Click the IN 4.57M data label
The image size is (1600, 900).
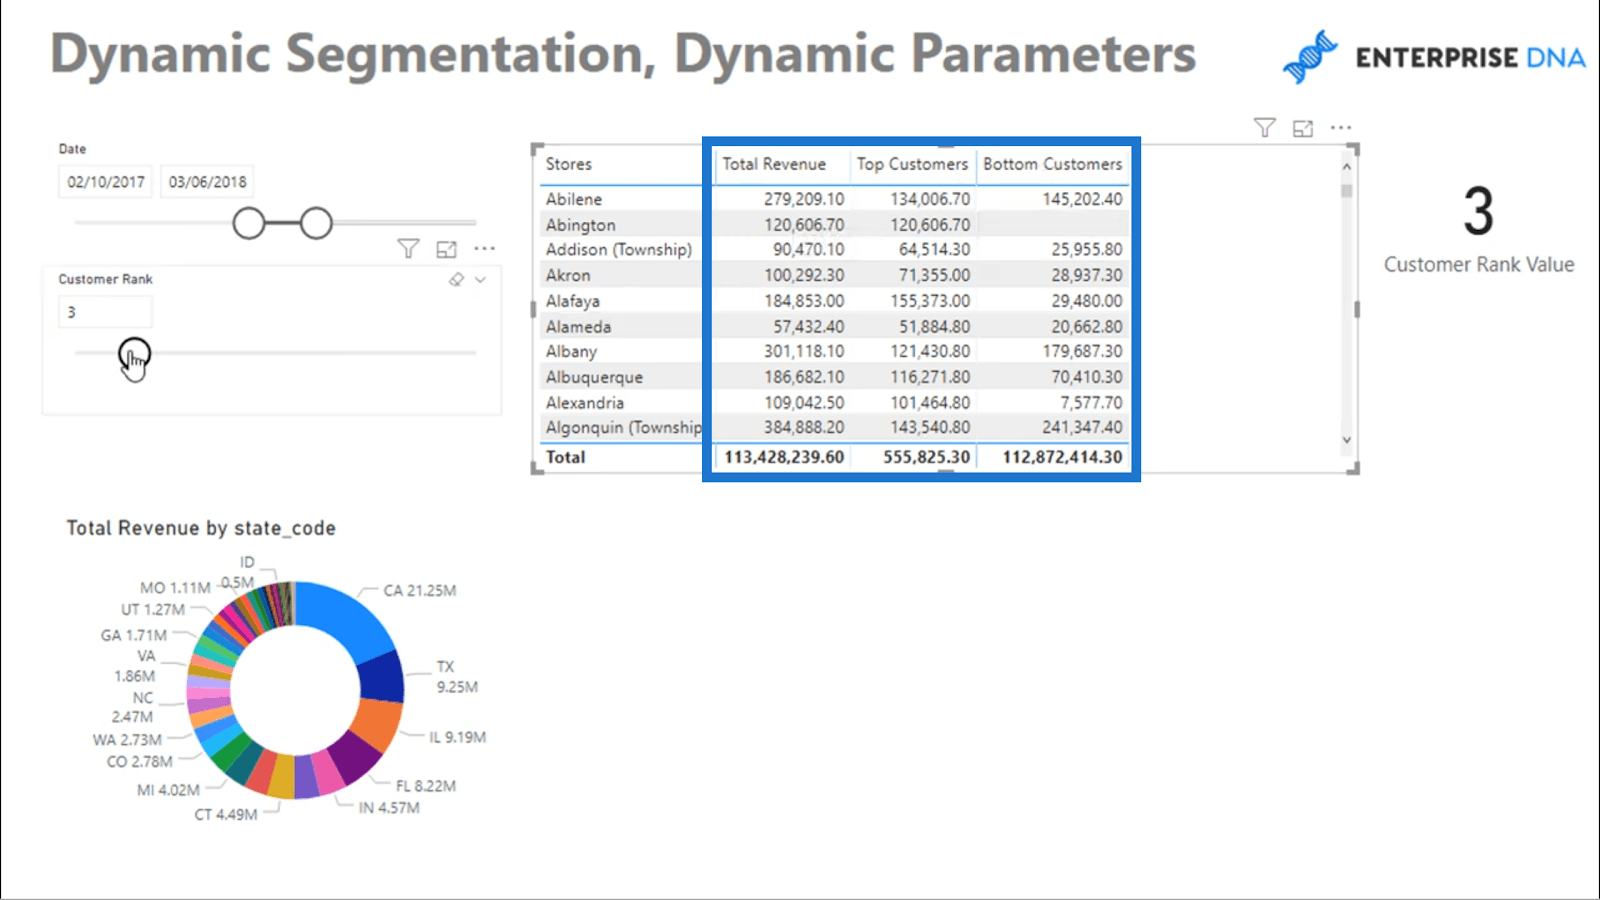pos(390,808)
